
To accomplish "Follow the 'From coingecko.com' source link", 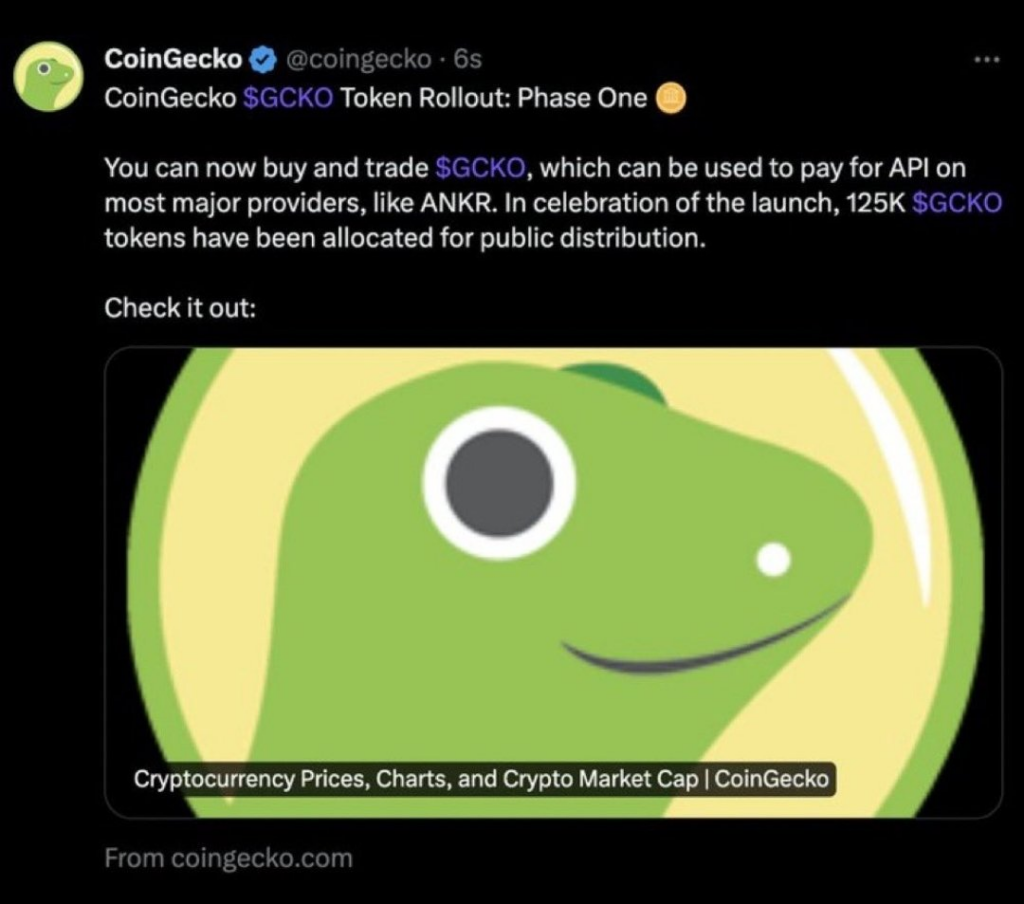I will (228, 858).
